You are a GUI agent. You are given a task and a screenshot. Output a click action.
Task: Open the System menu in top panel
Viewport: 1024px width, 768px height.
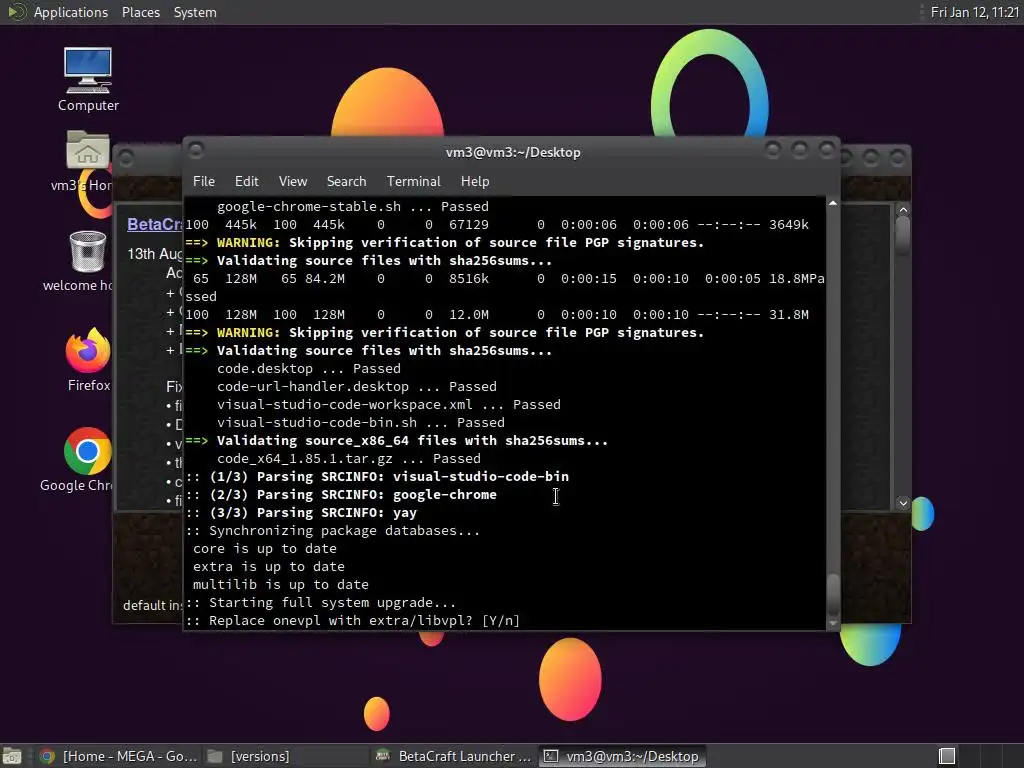195,12
